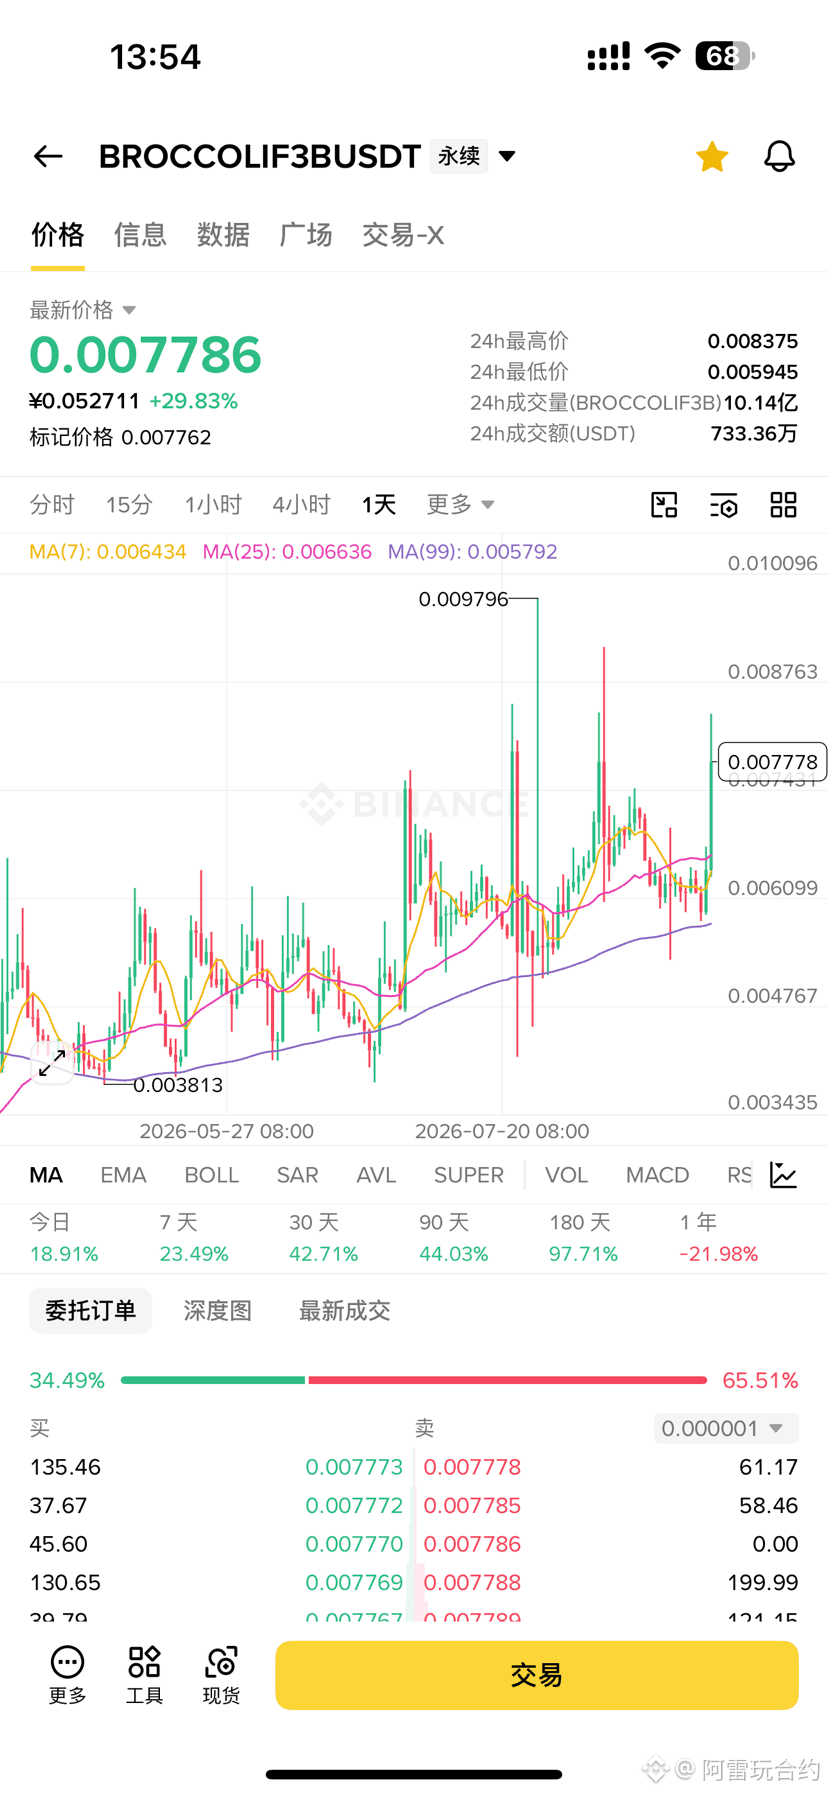Toggle the BOLL indicator
This screenshot has width=828, height=1795.
click(x=212, y=1175)
